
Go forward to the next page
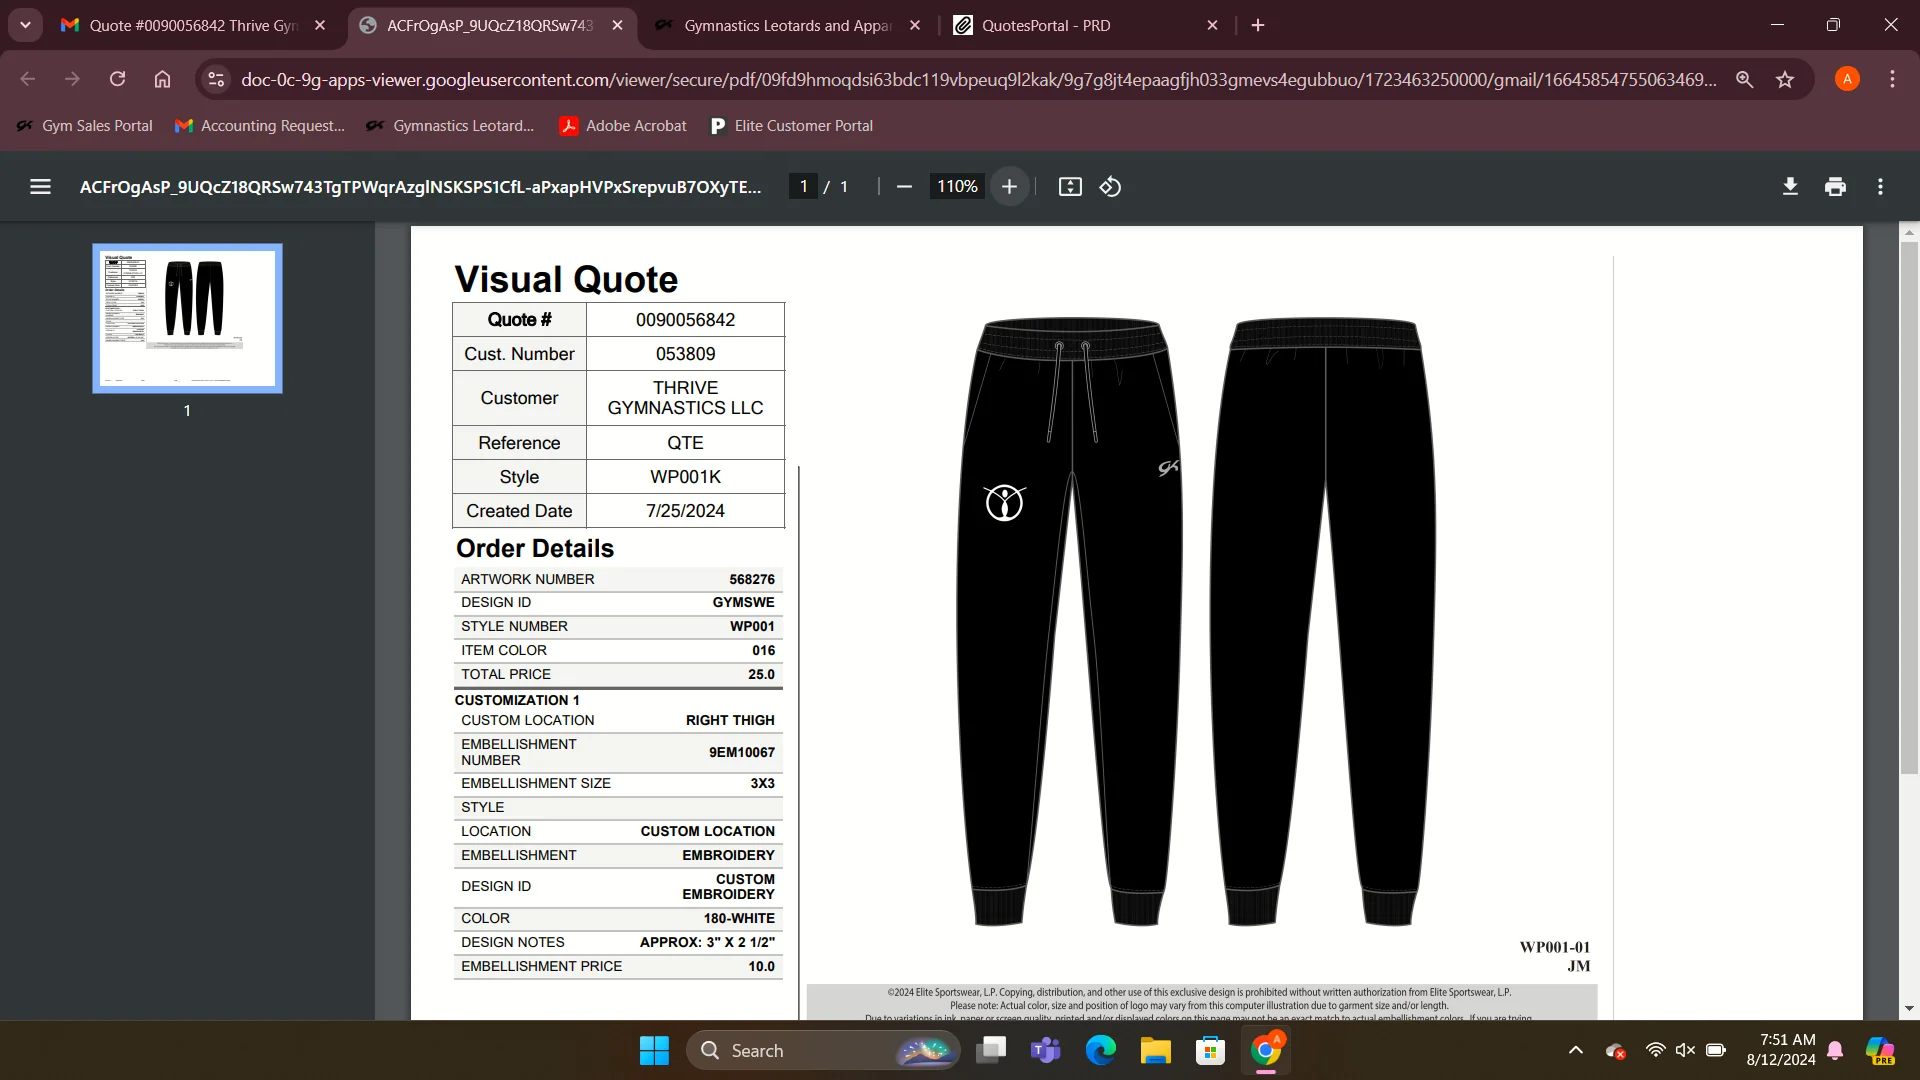click(x=72, y=79)
